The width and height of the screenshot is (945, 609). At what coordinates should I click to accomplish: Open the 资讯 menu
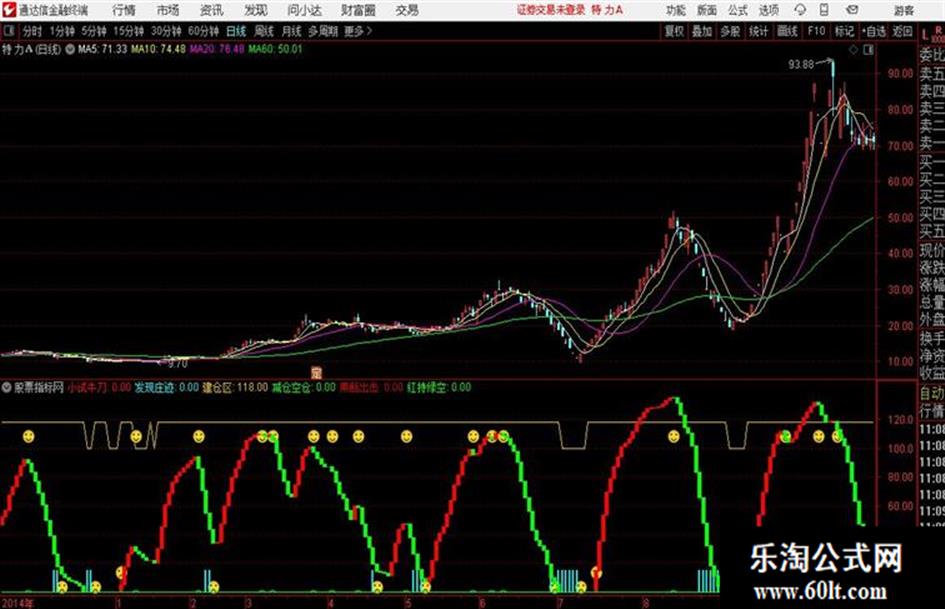(x=211, y=10)
